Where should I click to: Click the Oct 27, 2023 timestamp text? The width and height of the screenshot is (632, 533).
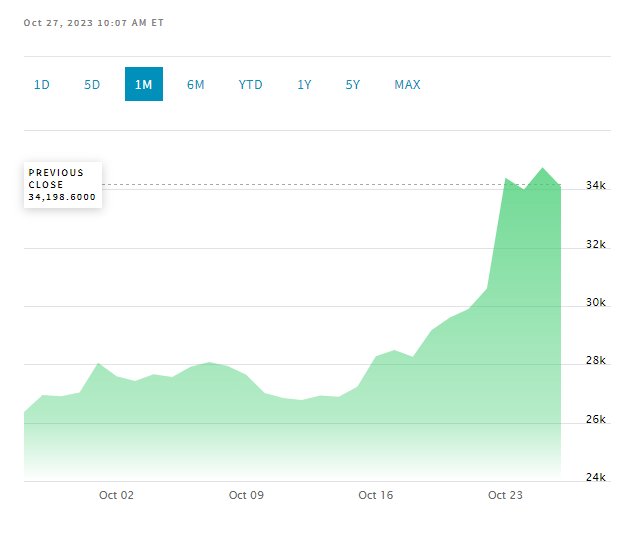(95, 22)
